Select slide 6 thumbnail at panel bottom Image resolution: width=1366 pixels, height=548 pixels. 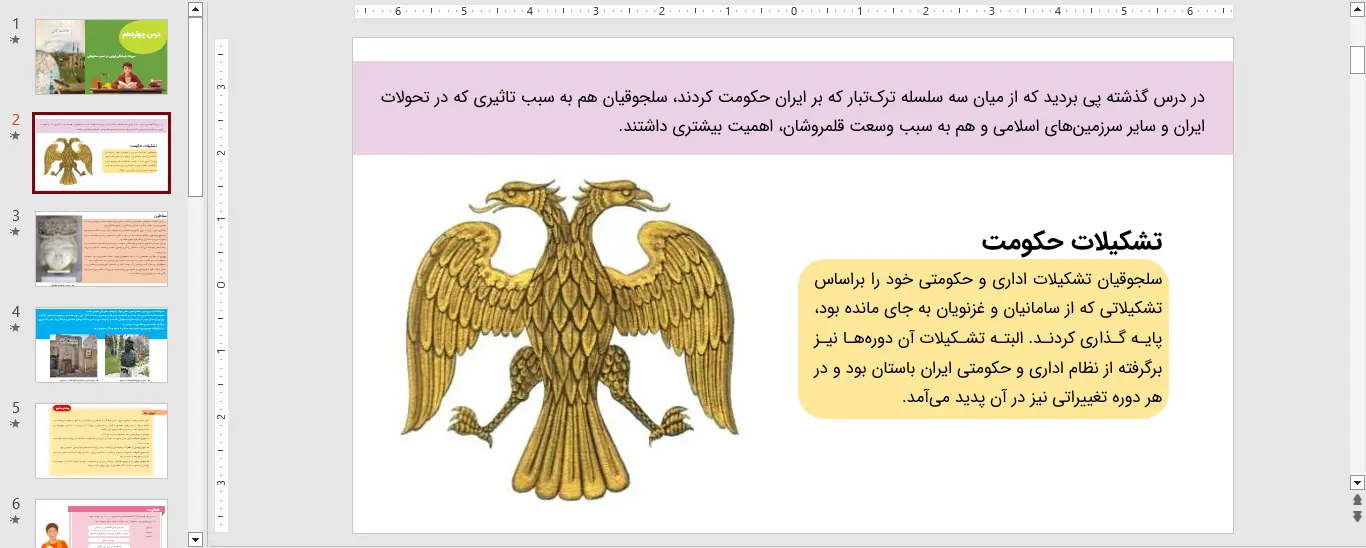click(101, 523)
